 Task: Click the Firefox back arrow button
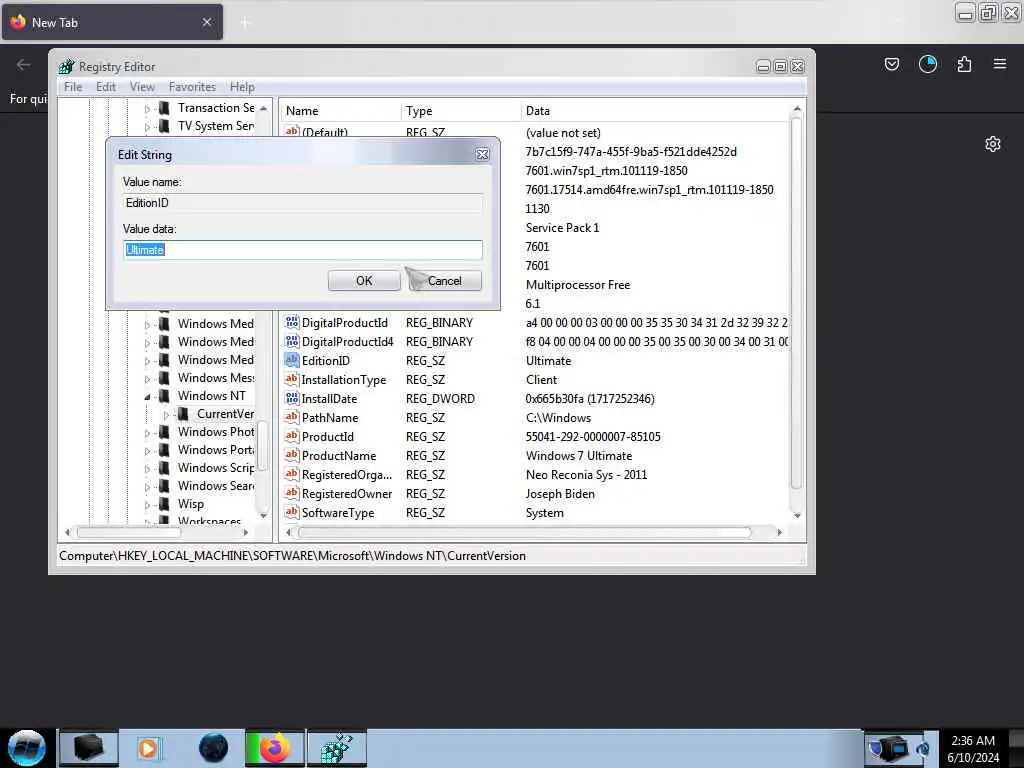tap(24, 64)
